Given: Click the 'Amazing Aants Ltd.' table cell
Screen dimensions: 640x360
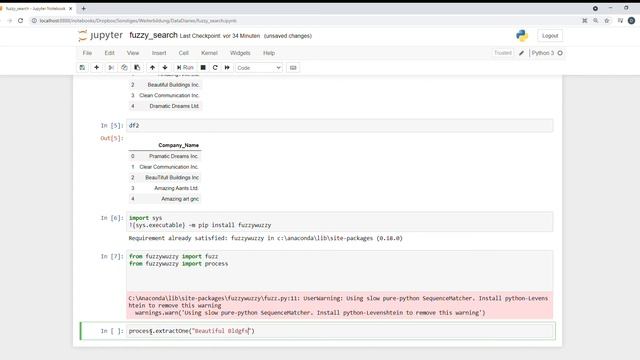Looking at the screenshot, I should pos(176,188).
